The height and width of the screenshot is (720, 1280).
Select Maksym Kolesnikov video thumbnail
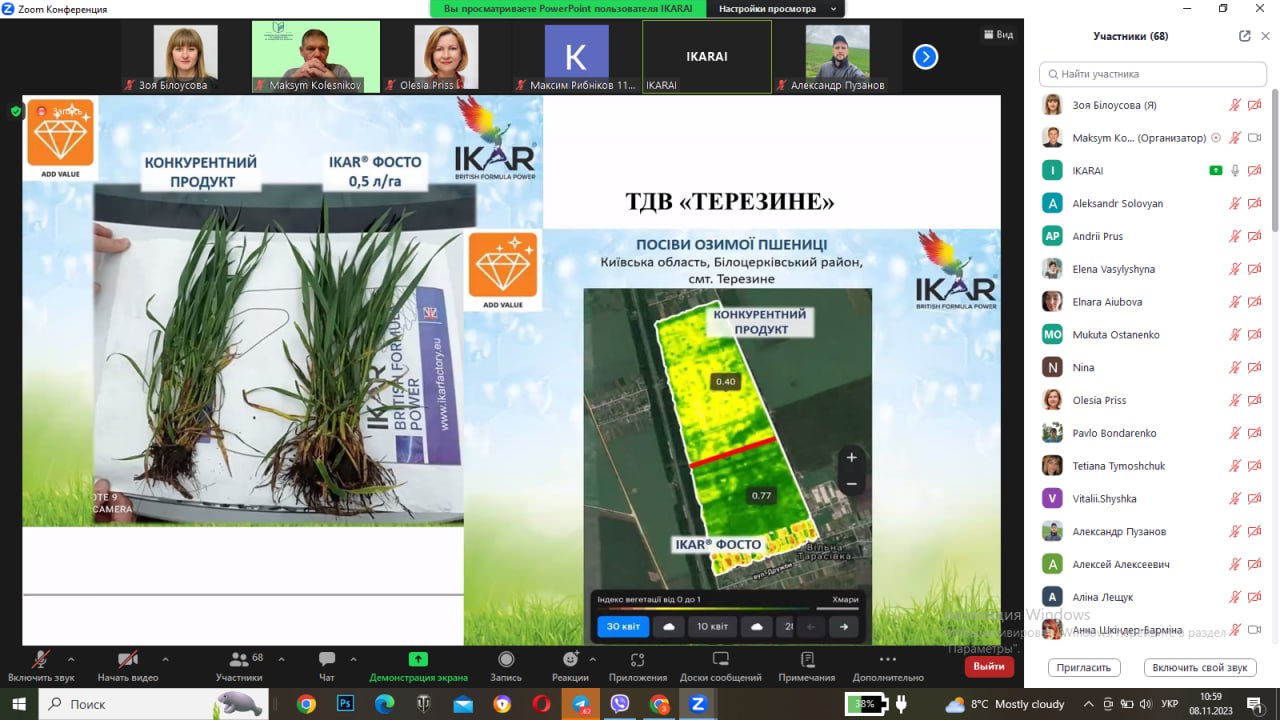316,57
